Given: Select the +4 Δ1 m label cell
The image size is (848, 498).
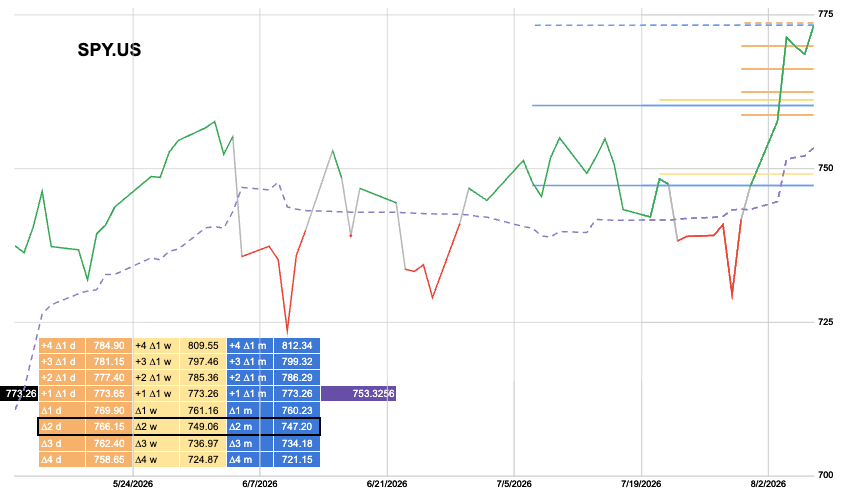Looking at the screenshot, I should point(250,346).
